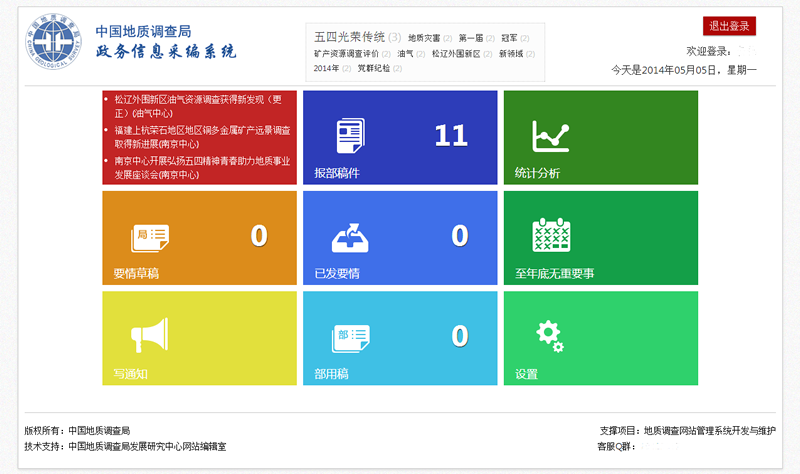The image size is (800, 474).
Task: Click the count 0 in 要情草稿 tile
Action: [259, 236]
